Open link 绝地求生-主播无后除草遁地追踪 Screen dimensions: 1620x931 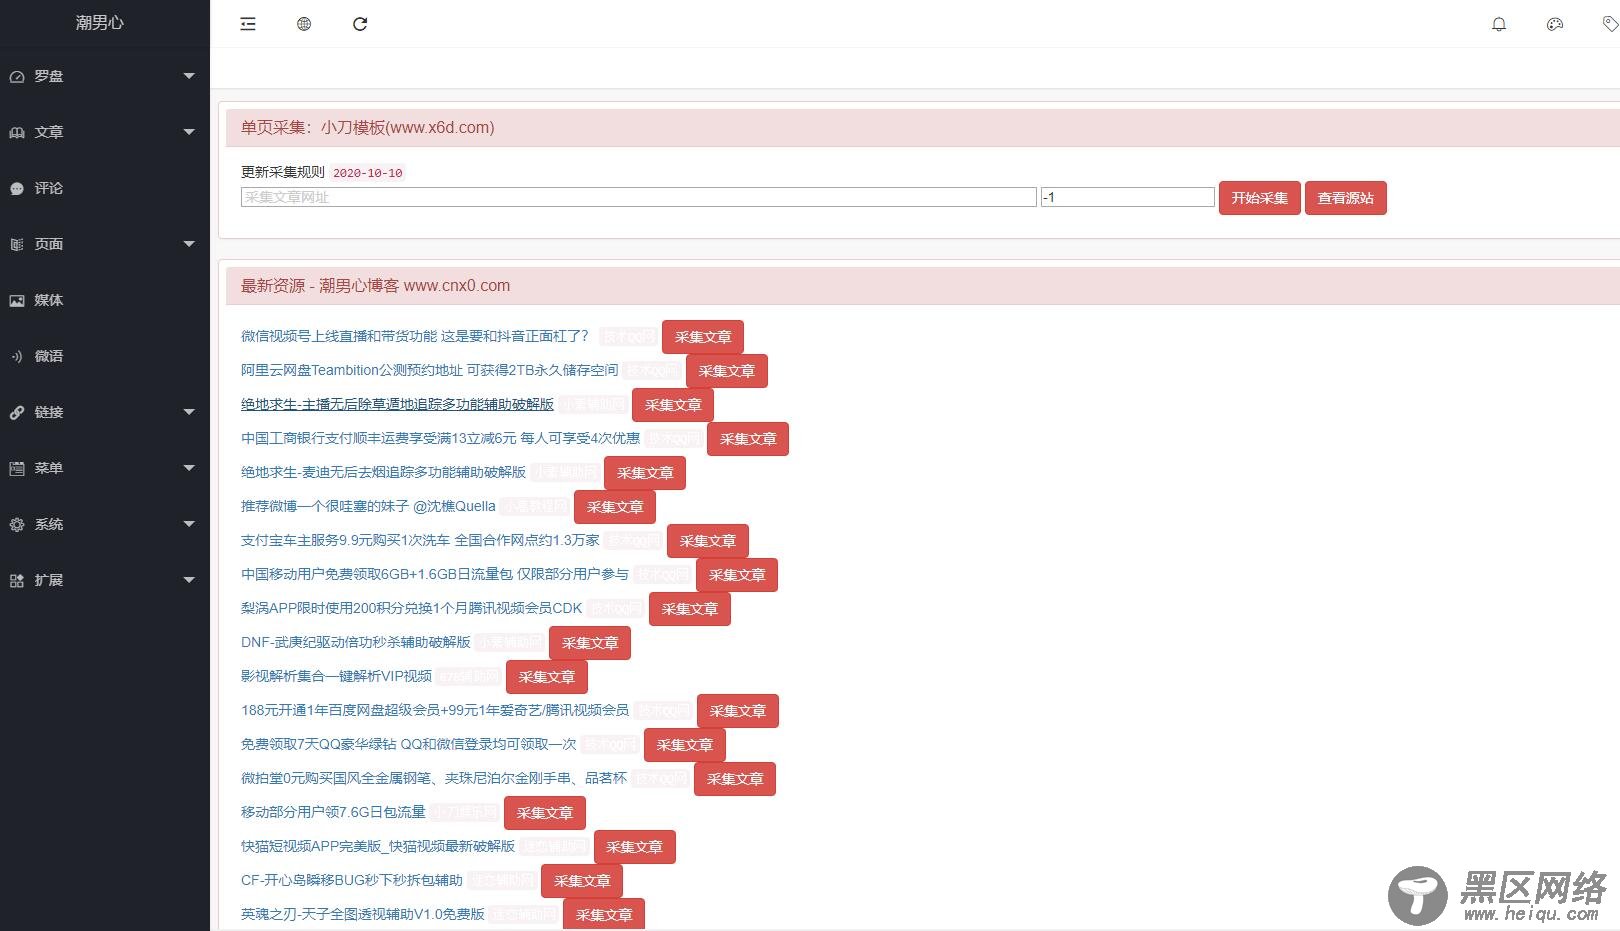(x=397, y=404)
